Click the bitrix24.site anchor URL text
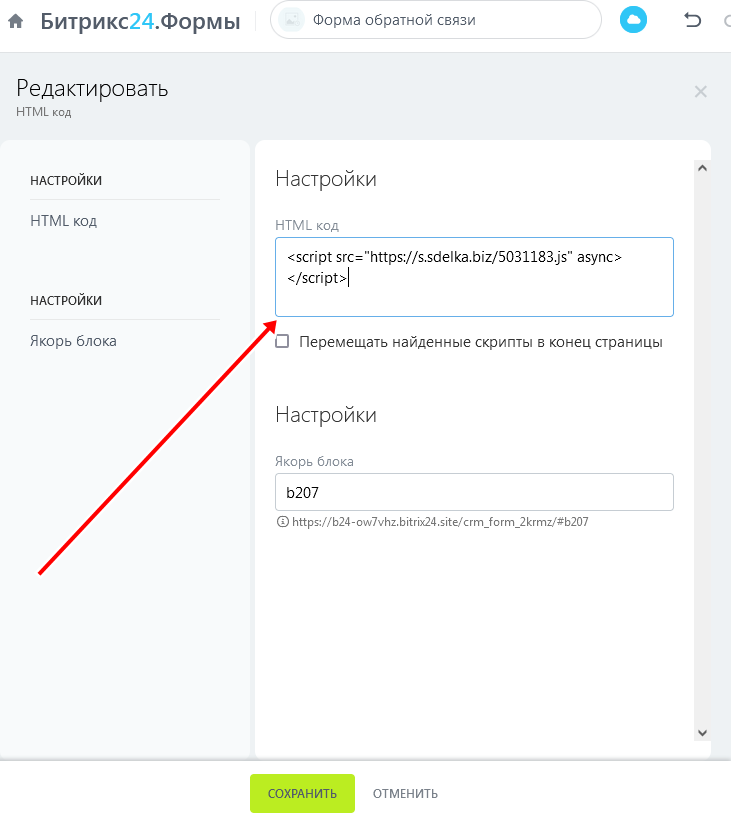The height and width of the screenshot is (821, 731). point(440,522)
